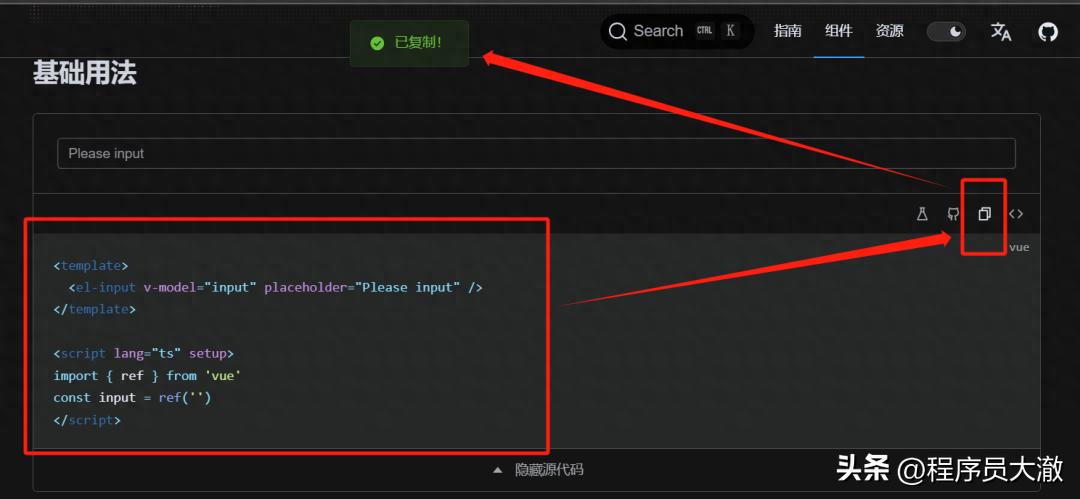Open the Search box in header
The height and width of the screenshot is (499, 1080).
[x=657, y=31]
